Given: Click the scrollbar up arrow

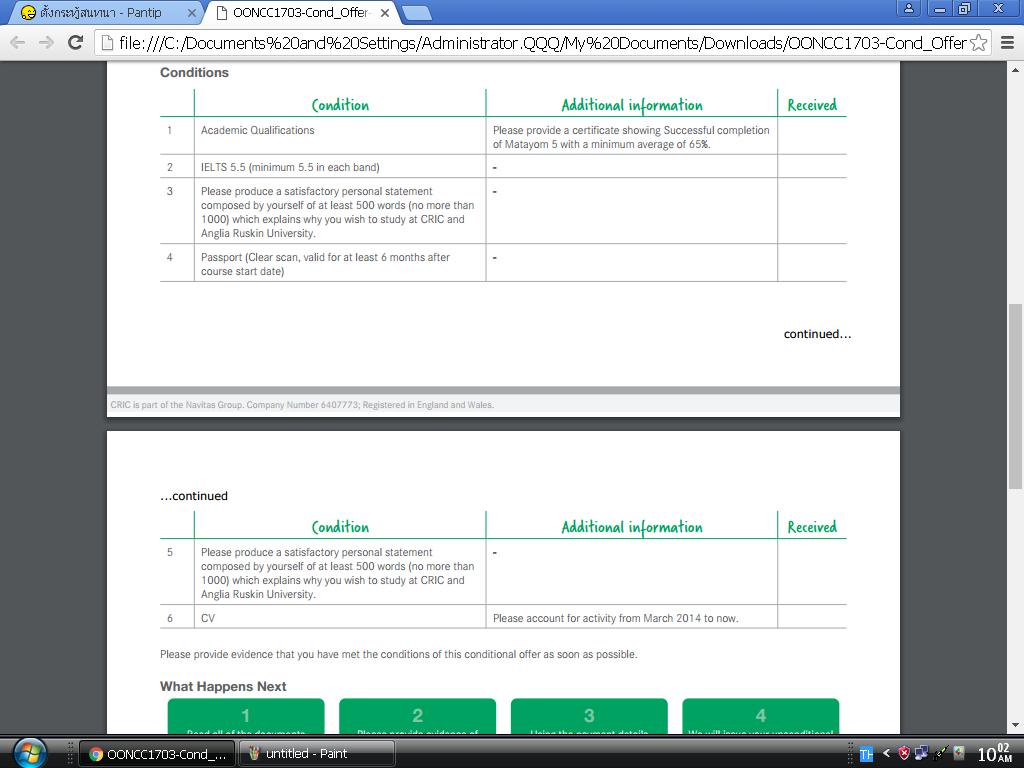Looking at the screenshot, I should coord(1016,69).
